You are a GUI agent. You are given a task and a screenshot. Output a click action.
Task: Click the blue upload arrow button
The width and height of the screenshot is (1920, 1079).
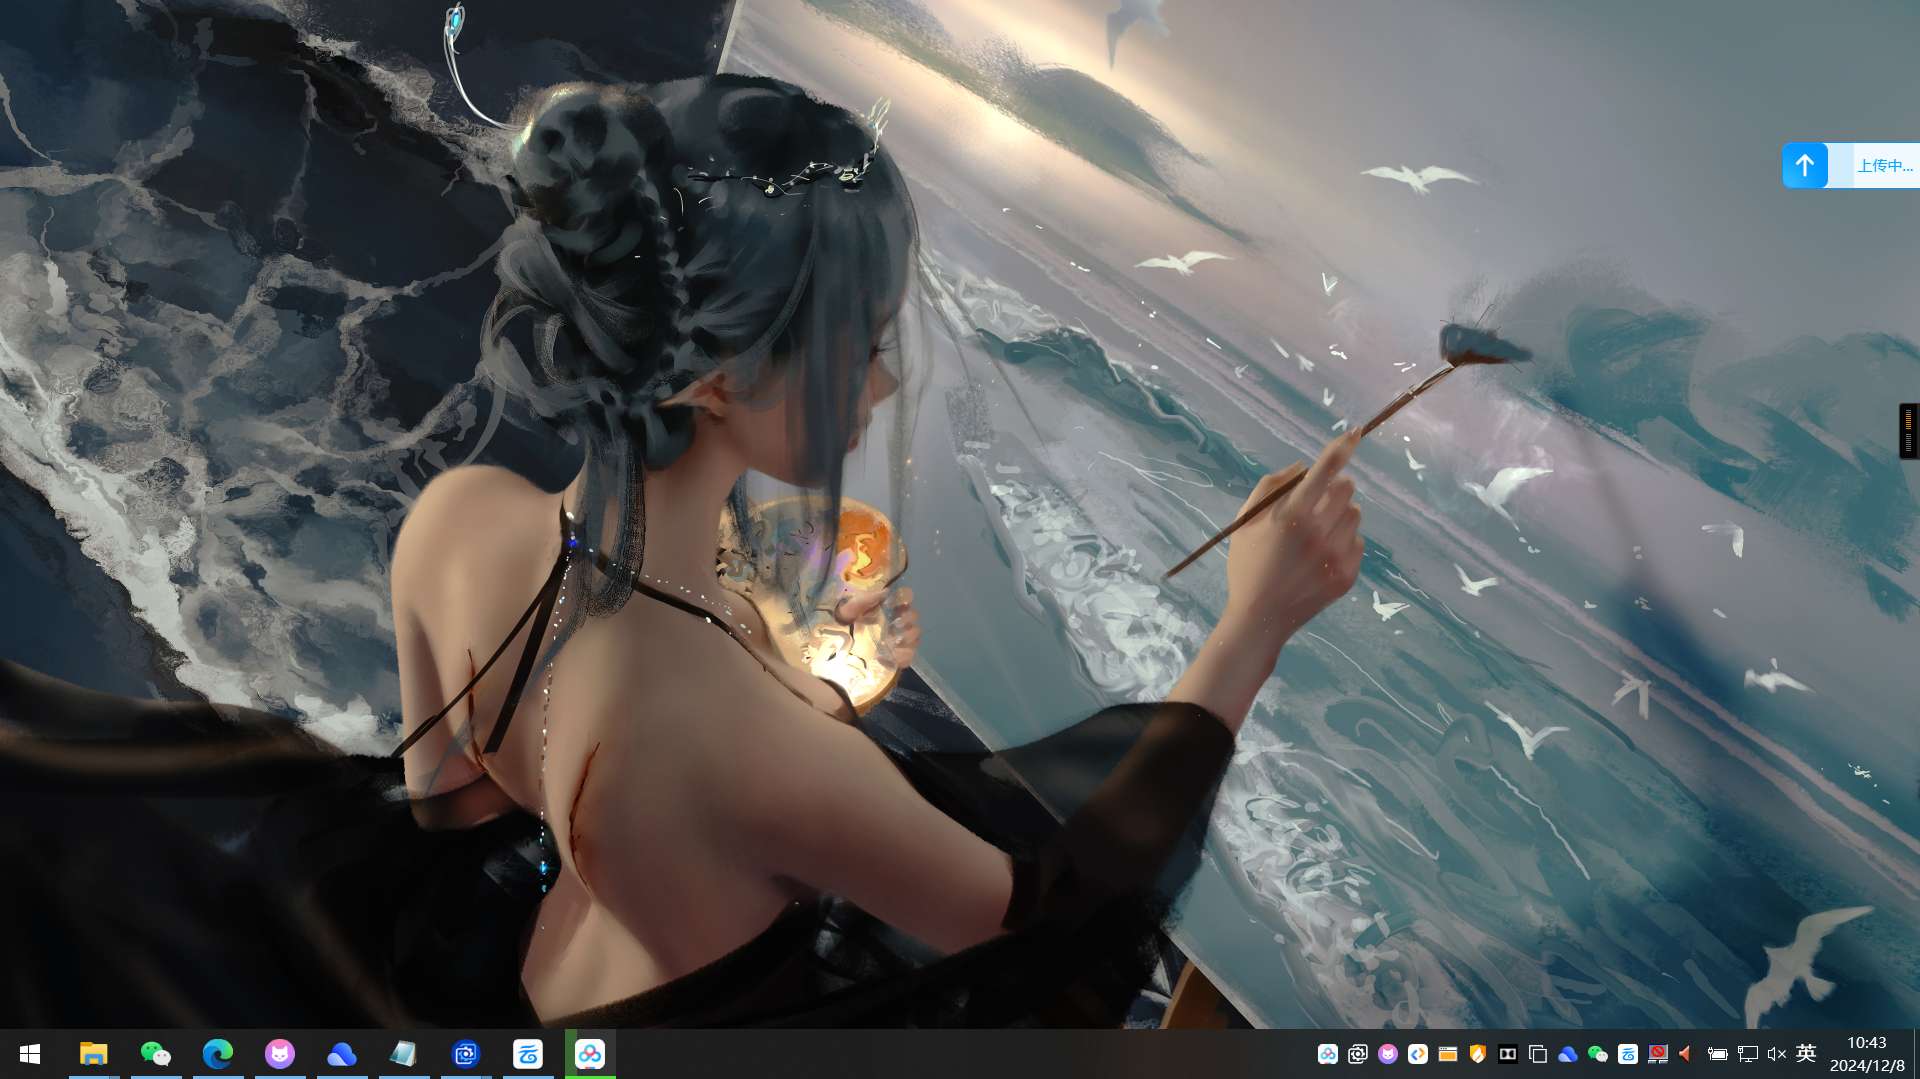click(x=1805, y=165)
